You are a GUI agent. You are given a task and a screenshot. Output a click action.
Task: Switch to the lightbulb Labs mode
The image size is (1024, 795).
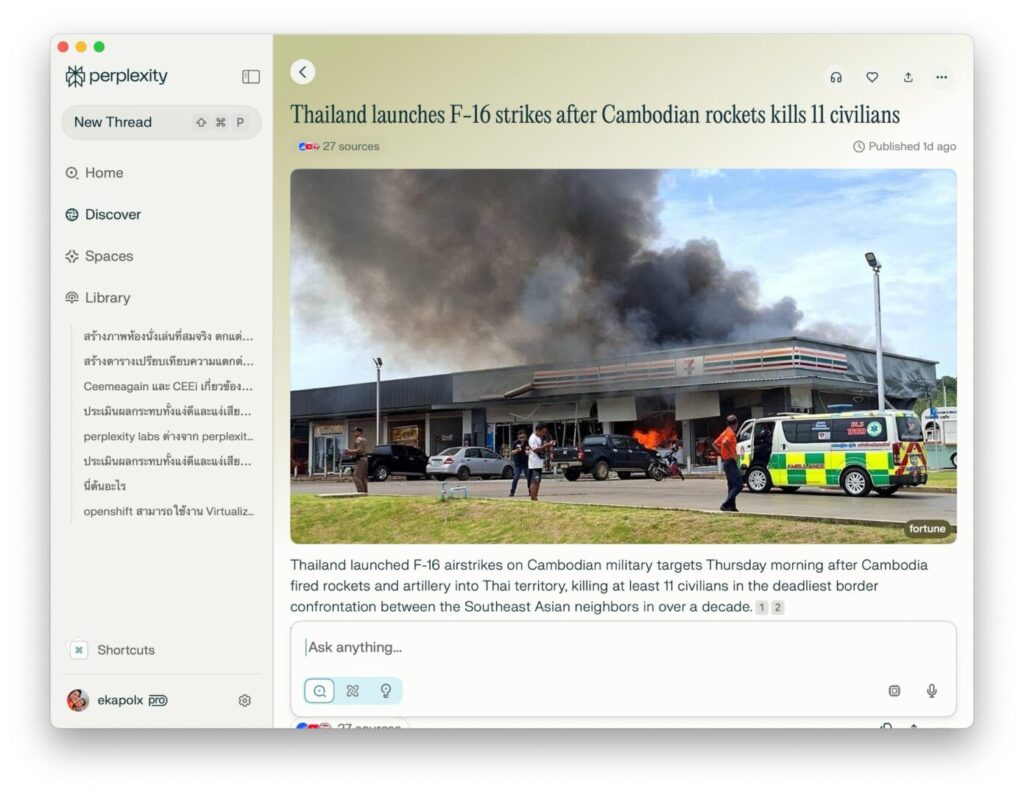coord(386,691)
